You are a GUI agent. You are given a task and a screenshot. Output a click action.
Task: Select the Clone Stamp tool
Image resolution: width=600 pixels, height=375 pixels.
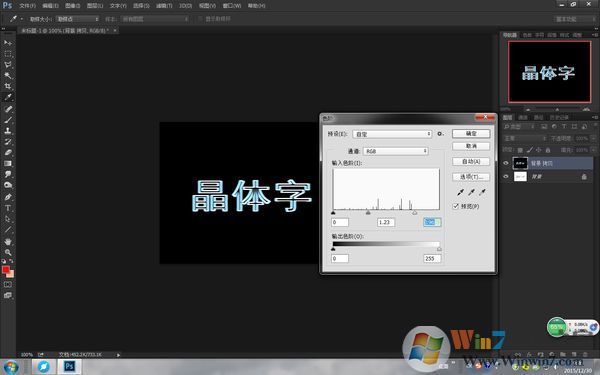(8, 130)
